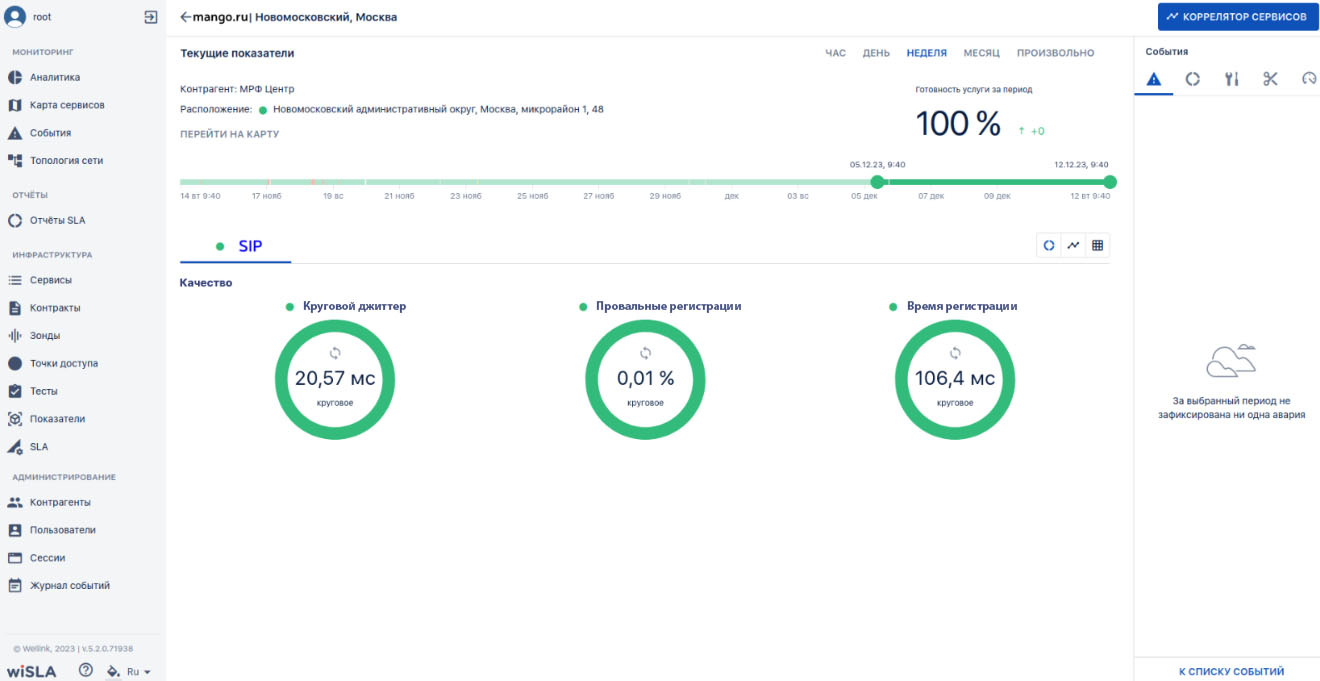The image size is (1320, 681).
Task: Switch to line graph view
Action: [1073, 245]
